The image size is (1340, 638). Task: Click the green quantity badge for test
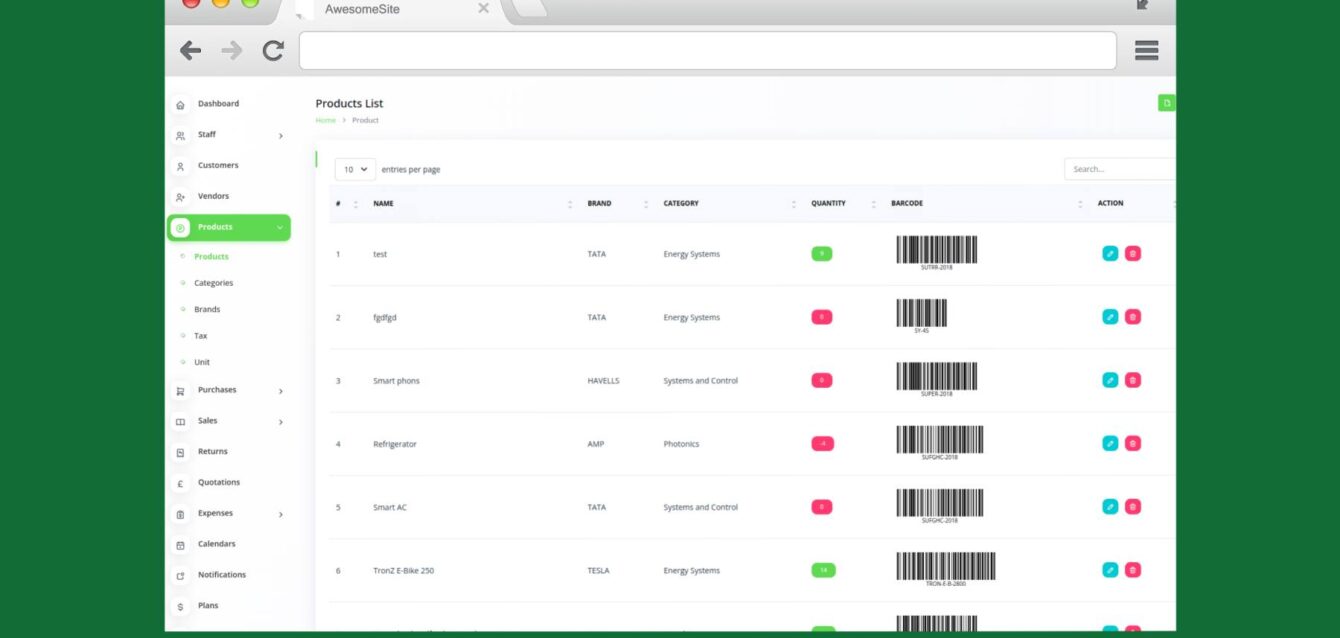click(x=821, y=254)
